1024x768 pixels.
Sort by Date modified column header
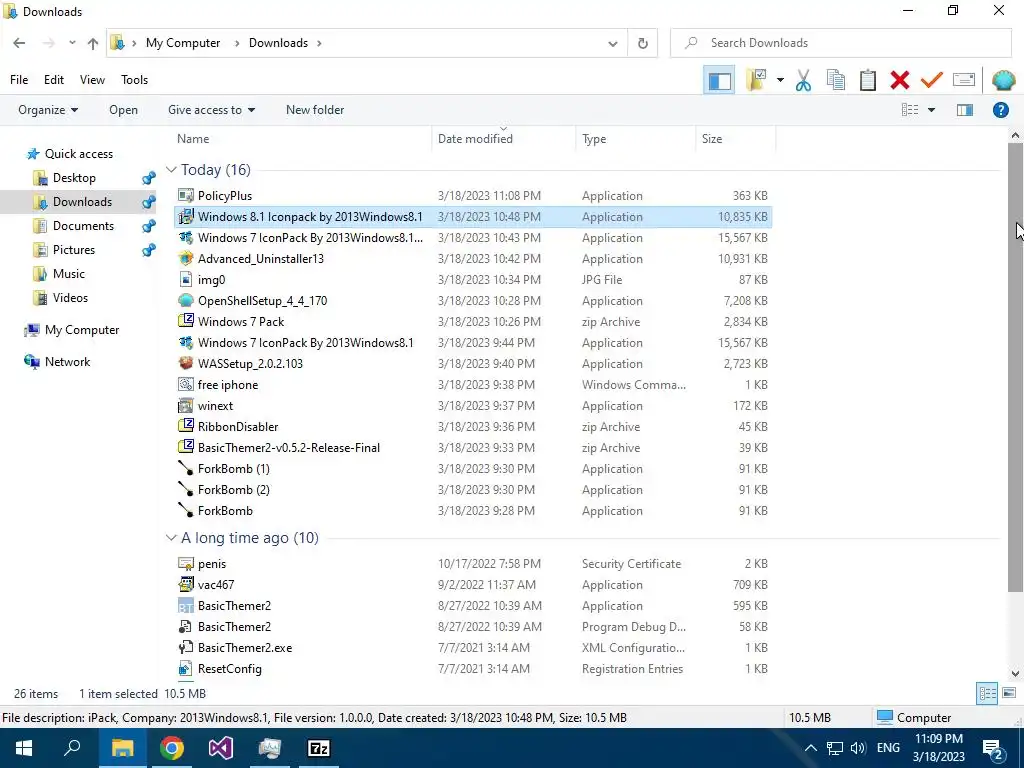[475, 138]
